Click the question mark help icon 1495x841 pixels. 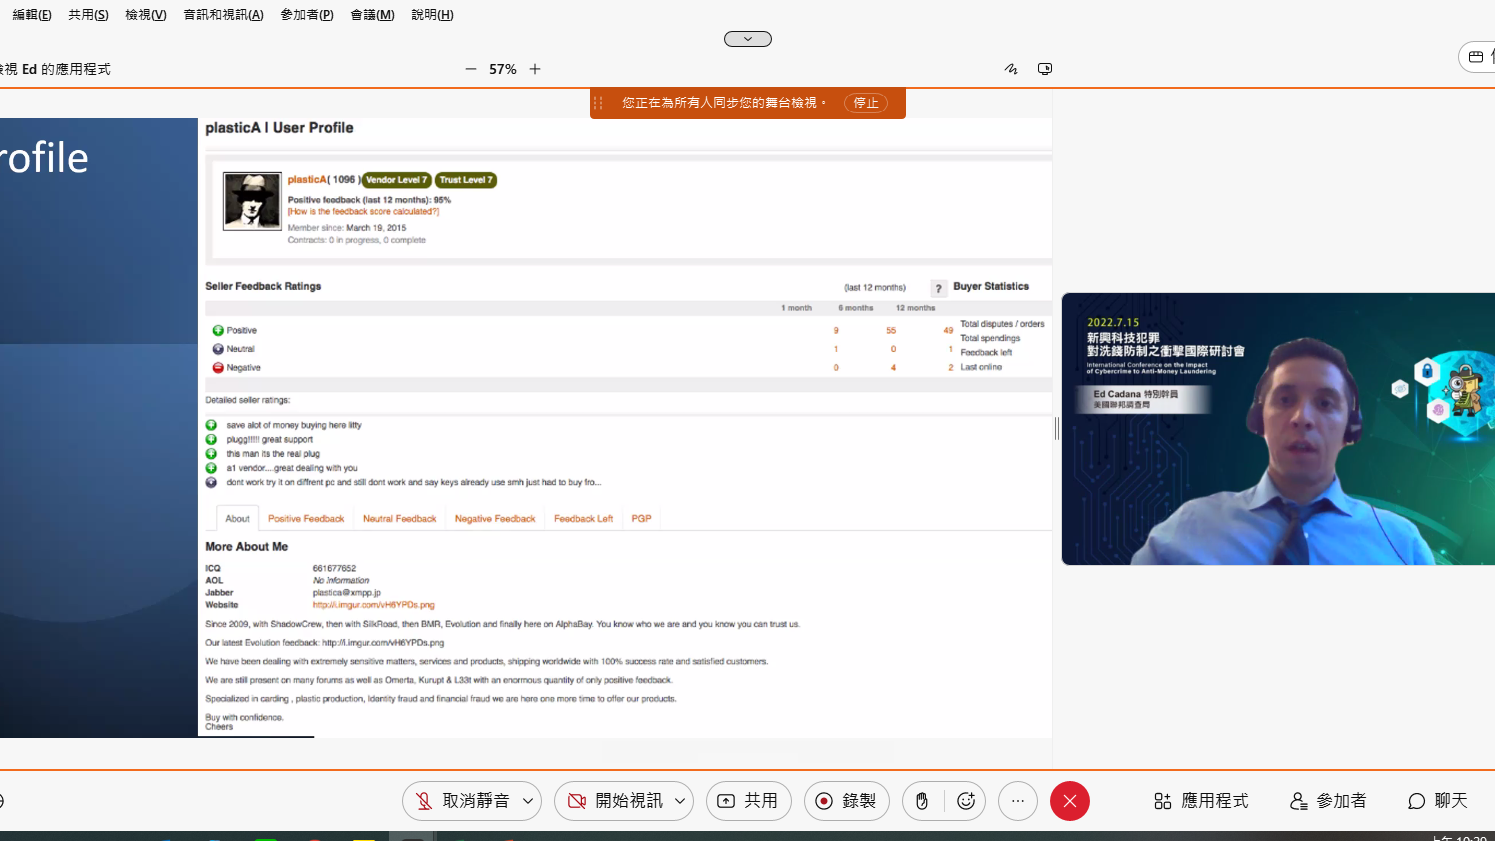point(938,288)
